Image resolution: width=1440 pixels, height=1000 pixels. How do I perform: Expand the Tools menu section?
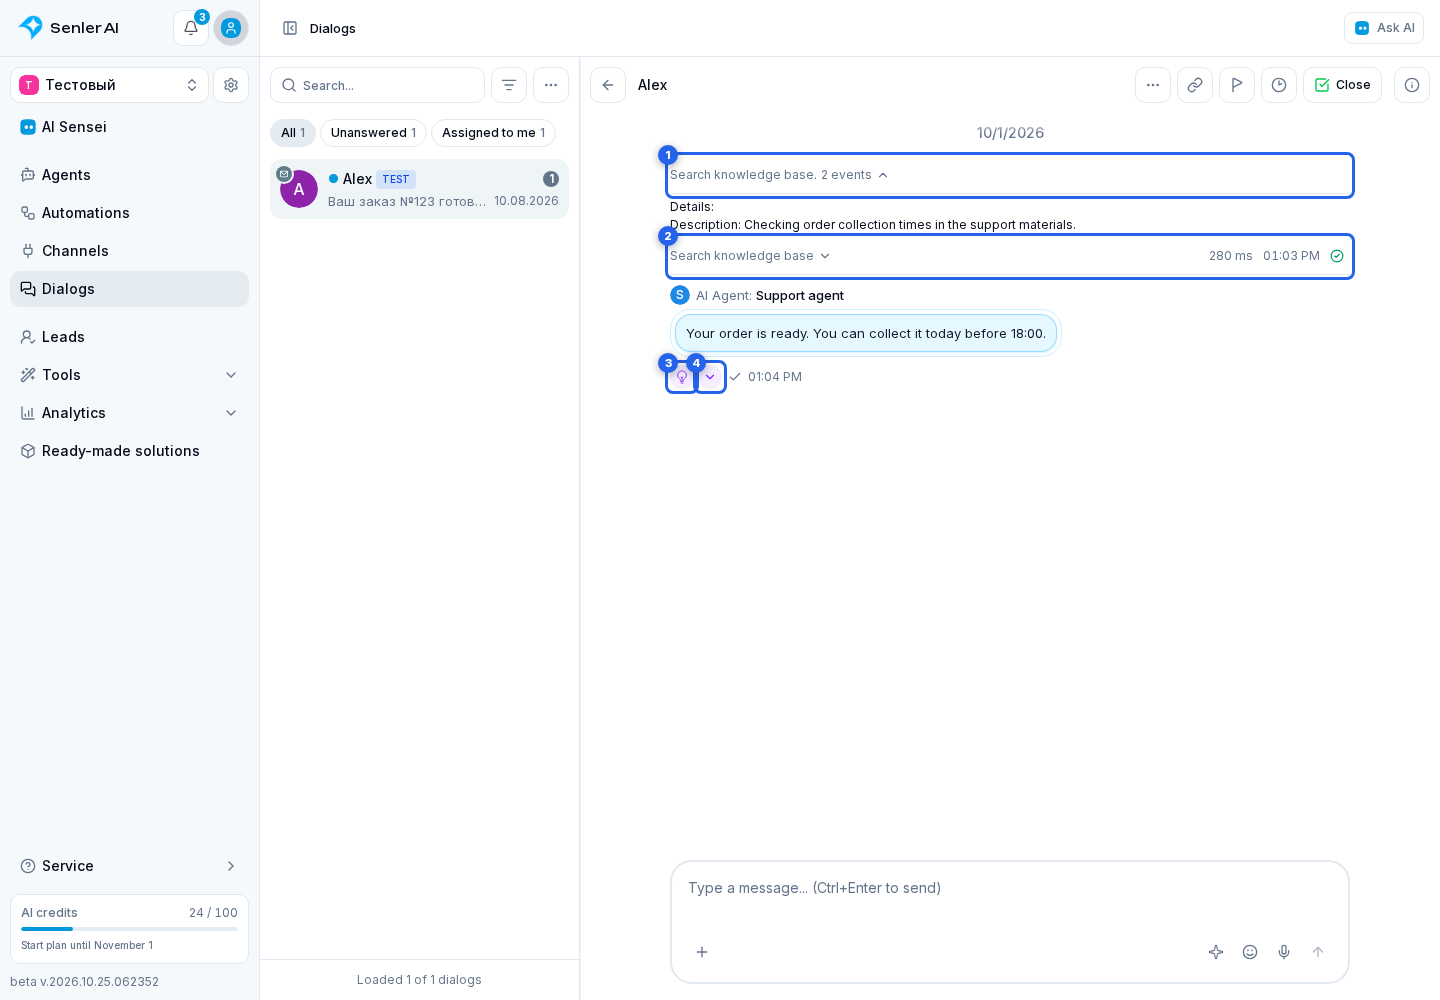(x=129, y=375)
